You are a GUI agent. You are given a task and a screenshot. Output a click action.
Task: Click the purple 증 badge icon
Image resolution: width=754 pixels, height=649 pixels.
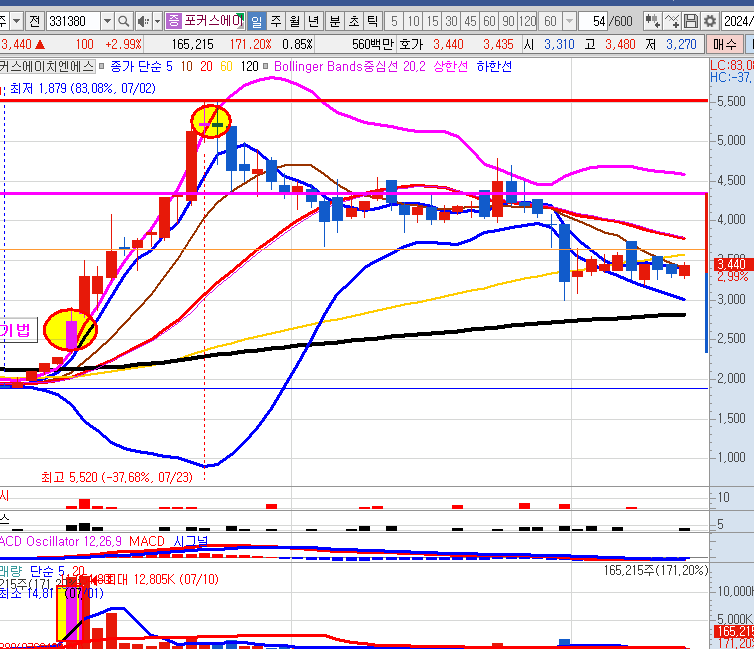coord(174,21)
